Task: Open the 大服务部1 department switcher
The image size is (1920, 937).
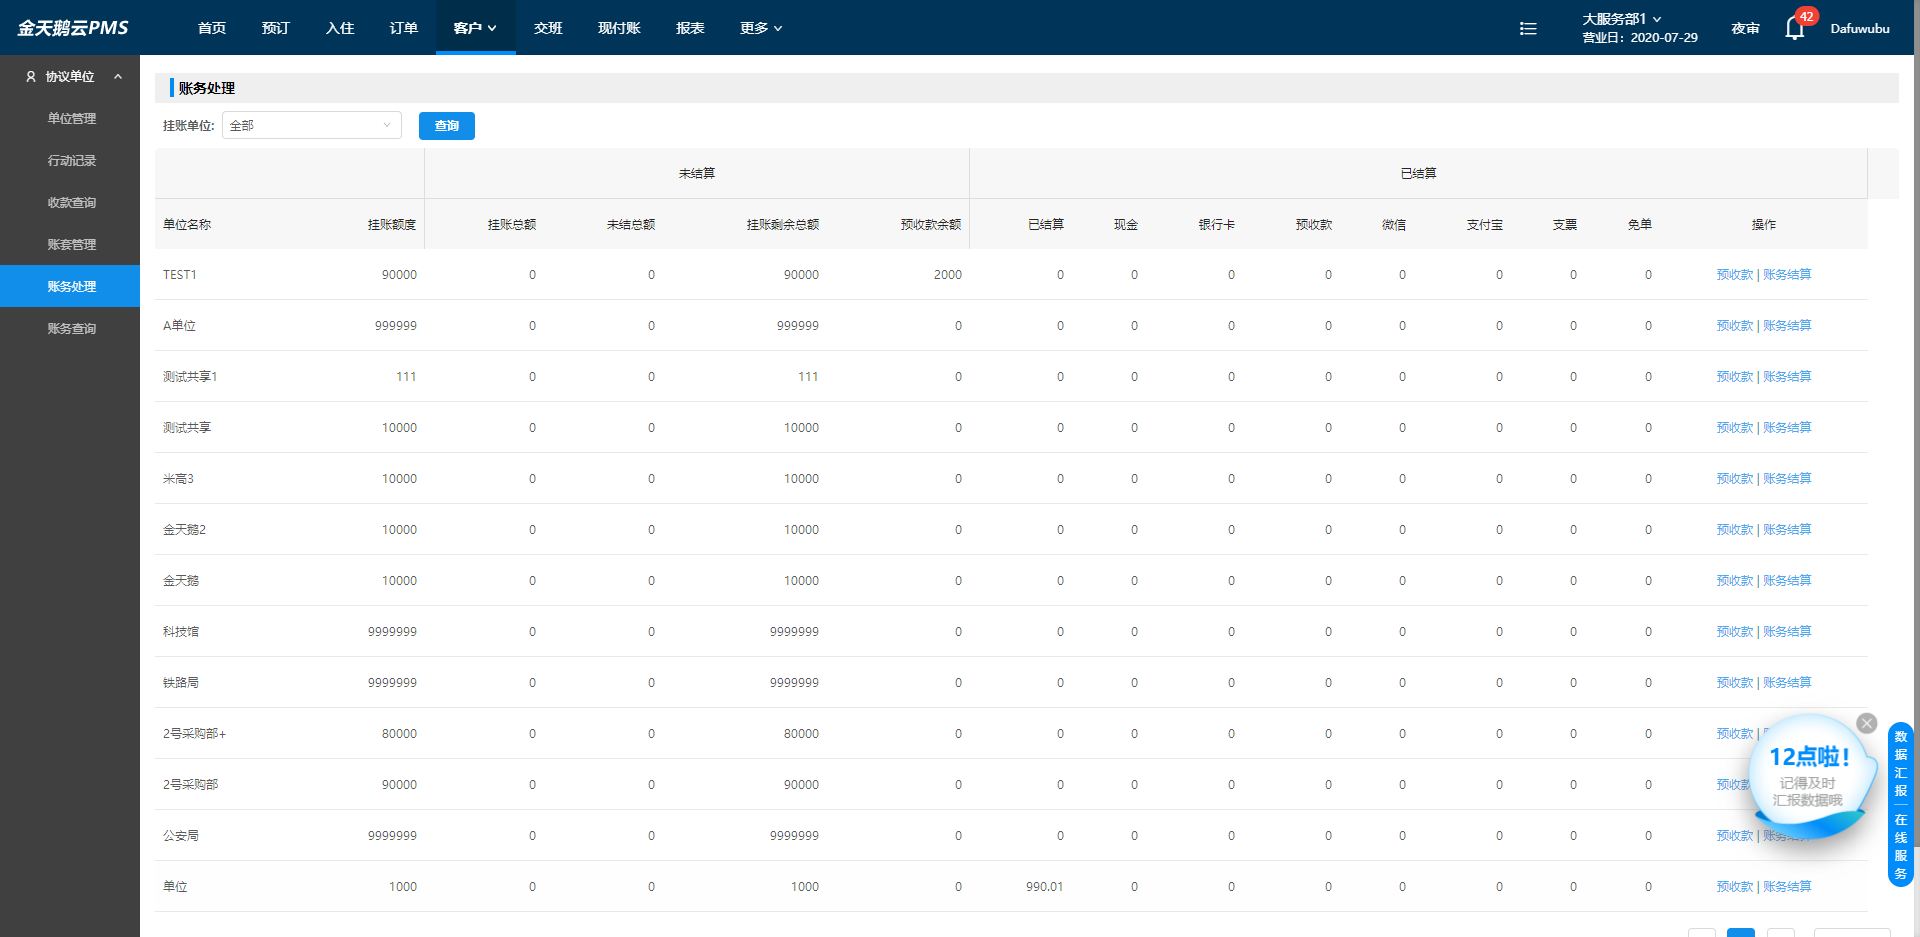Action: pos(1621,19)
